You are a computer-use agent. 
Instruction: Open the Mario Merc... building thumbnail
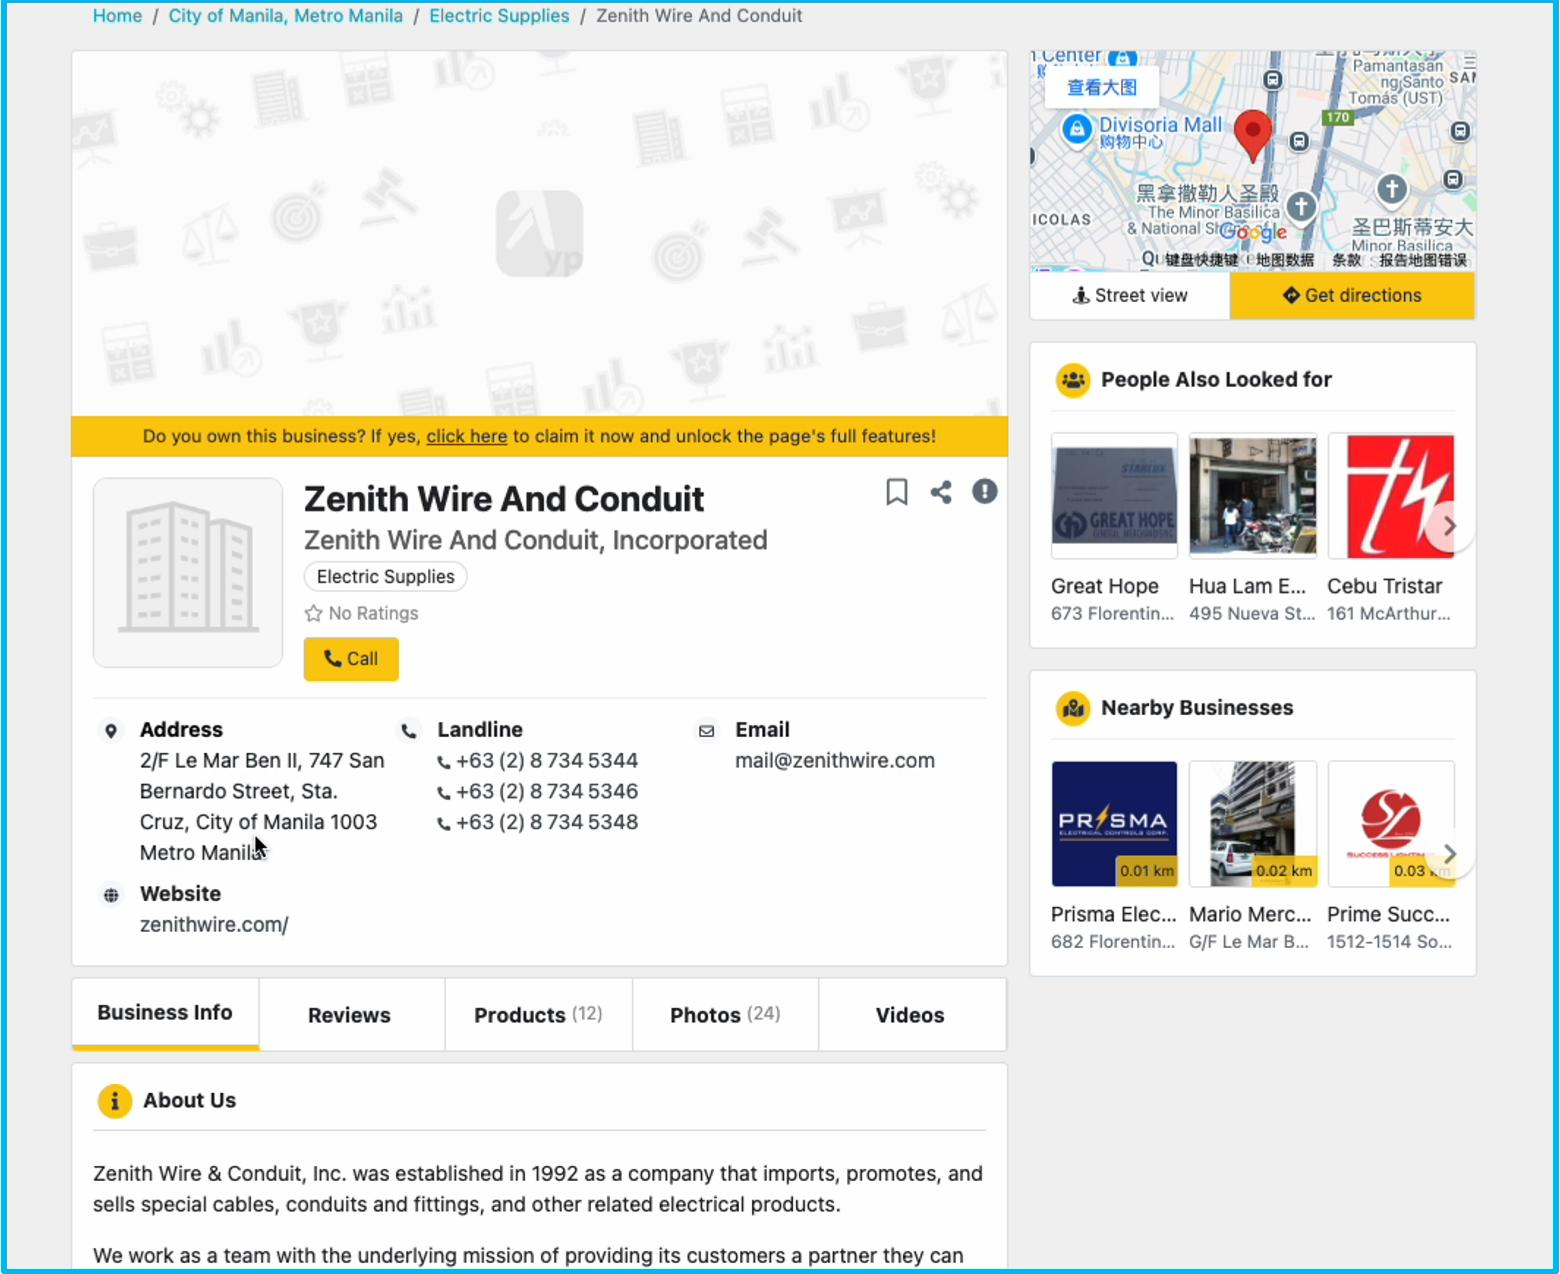coord(1252,824)
